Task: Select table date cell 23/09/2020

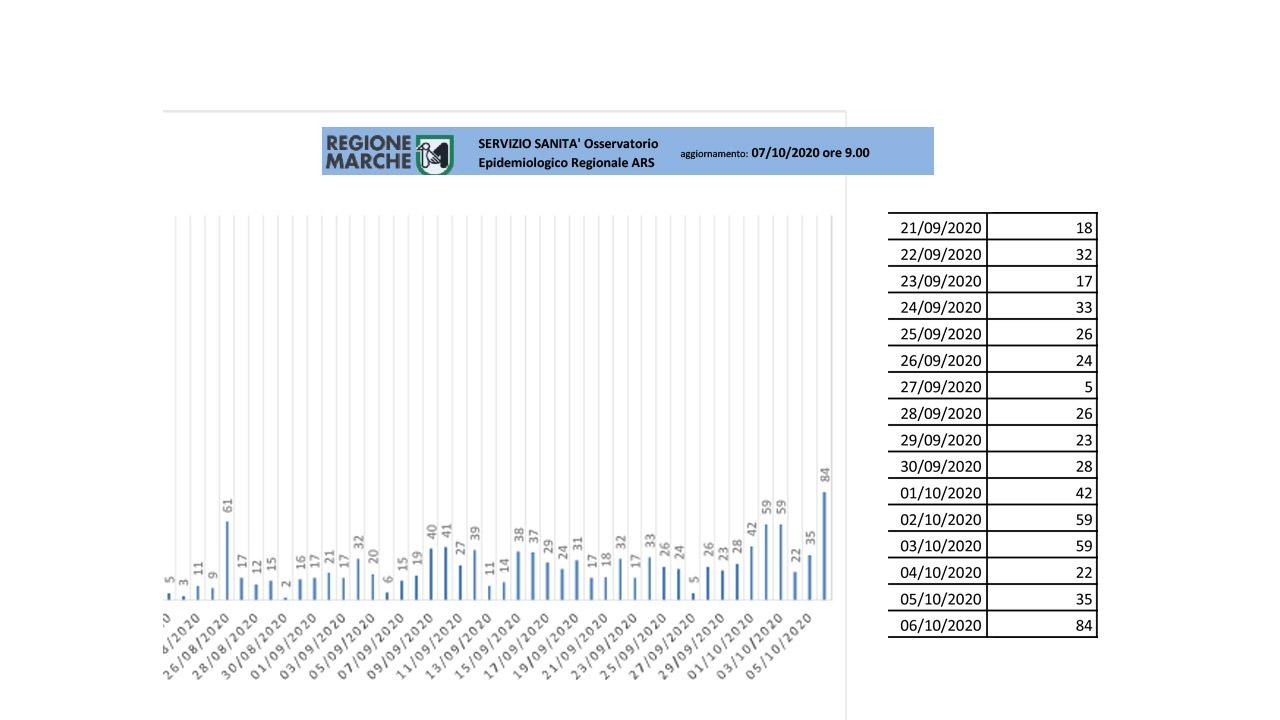Action: pyautogui.click(x=938, y=280)
